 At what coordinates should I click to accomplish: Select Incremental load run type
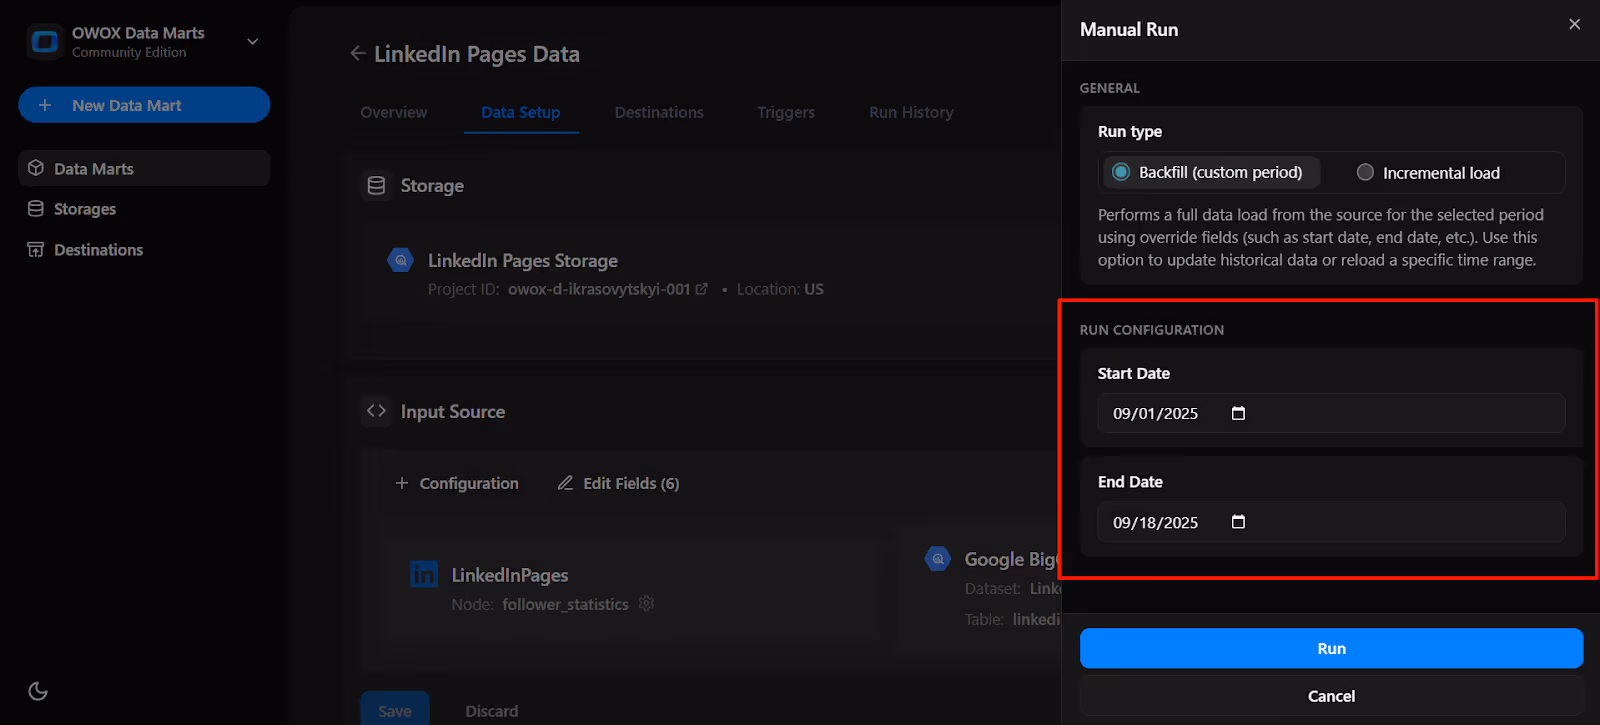click(x=1429, y=173)
